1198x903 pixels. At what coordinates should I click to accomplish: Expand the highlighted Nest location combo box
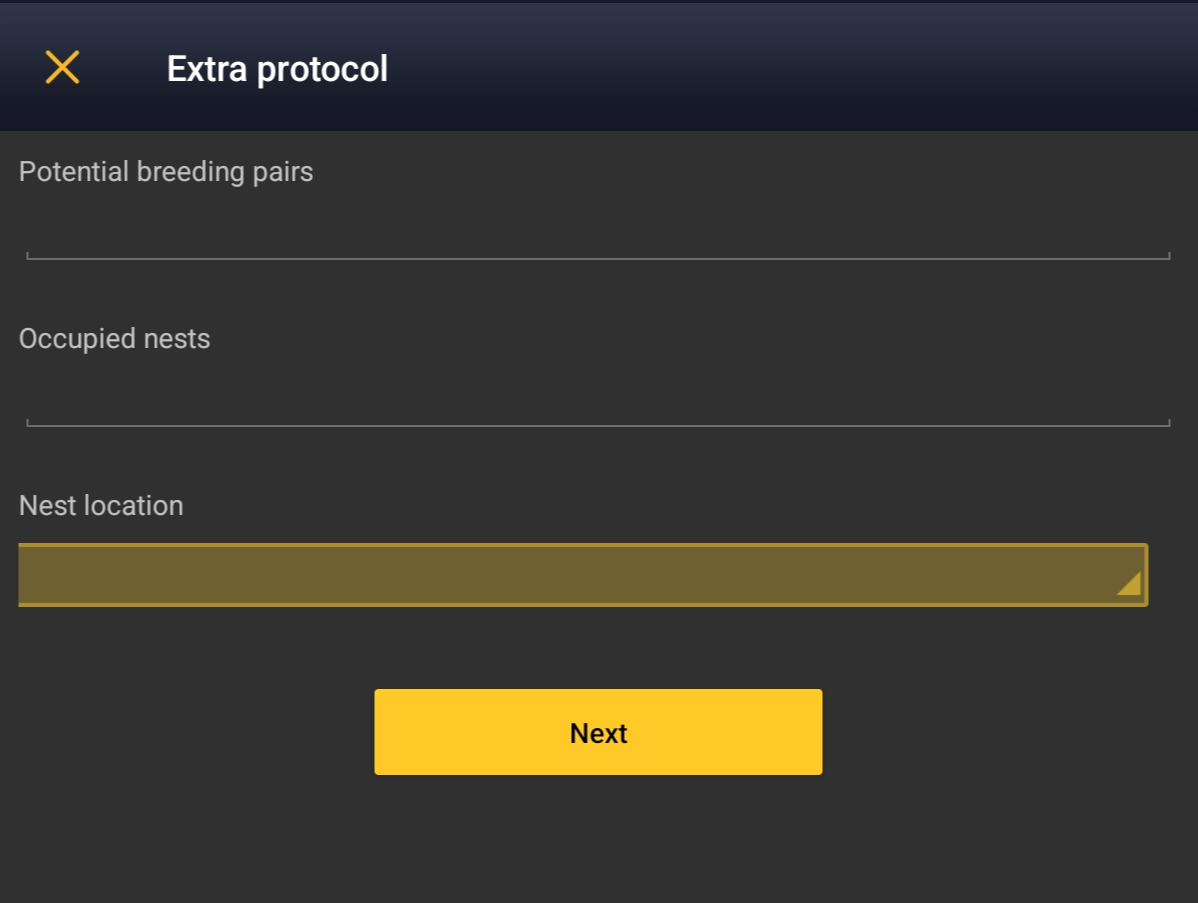(x=583, y=575)
